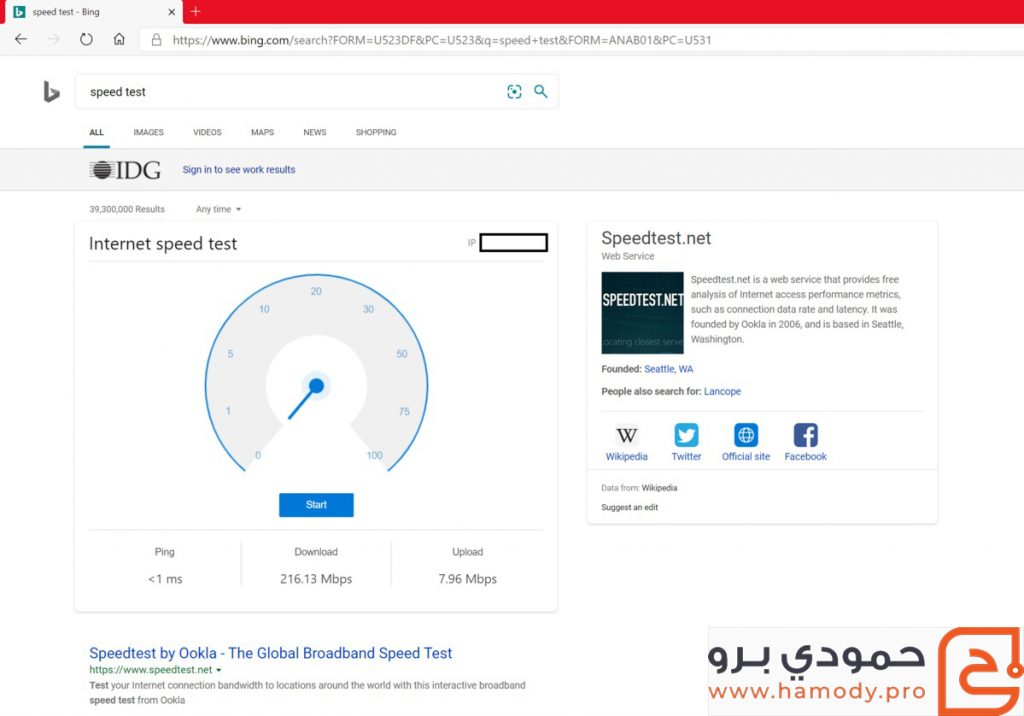1024x716 pixels.
Task: Click Sign in to see work results
Action: [x=239, y=170]
